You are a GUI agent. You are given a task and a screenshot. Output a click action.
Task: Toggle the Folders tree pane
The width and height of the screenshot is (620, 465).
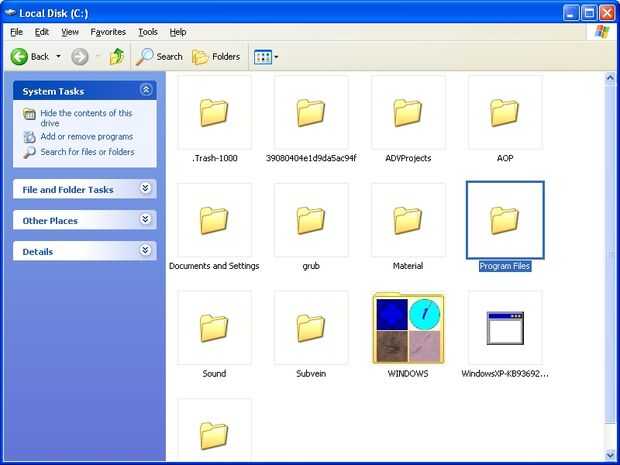[x=216, y=57]
